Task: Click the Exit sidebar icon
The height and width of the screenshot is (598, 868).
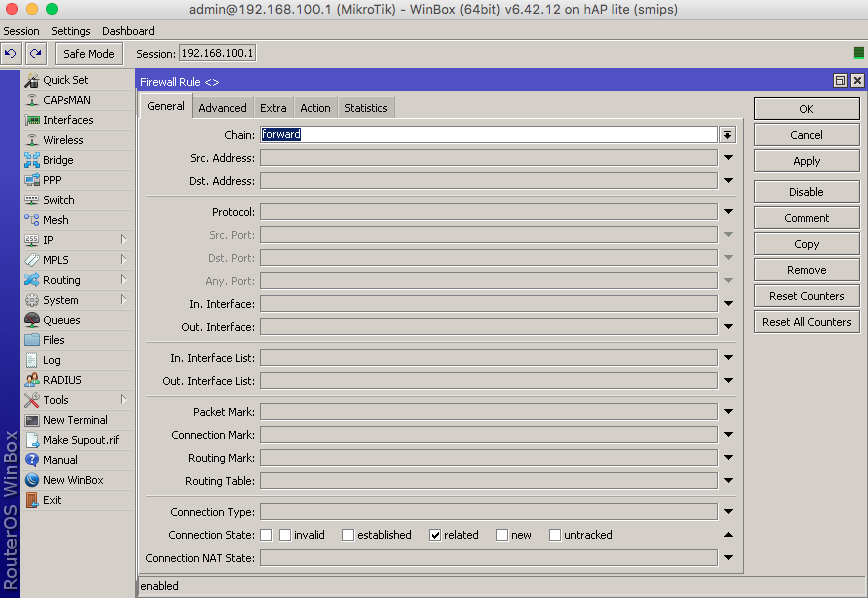Action: click(32, 500)
